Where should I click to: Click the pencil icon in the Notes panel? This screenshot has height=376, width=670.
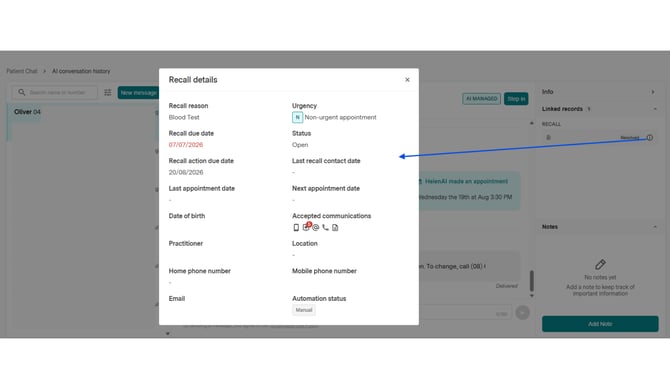pos(600,264)
